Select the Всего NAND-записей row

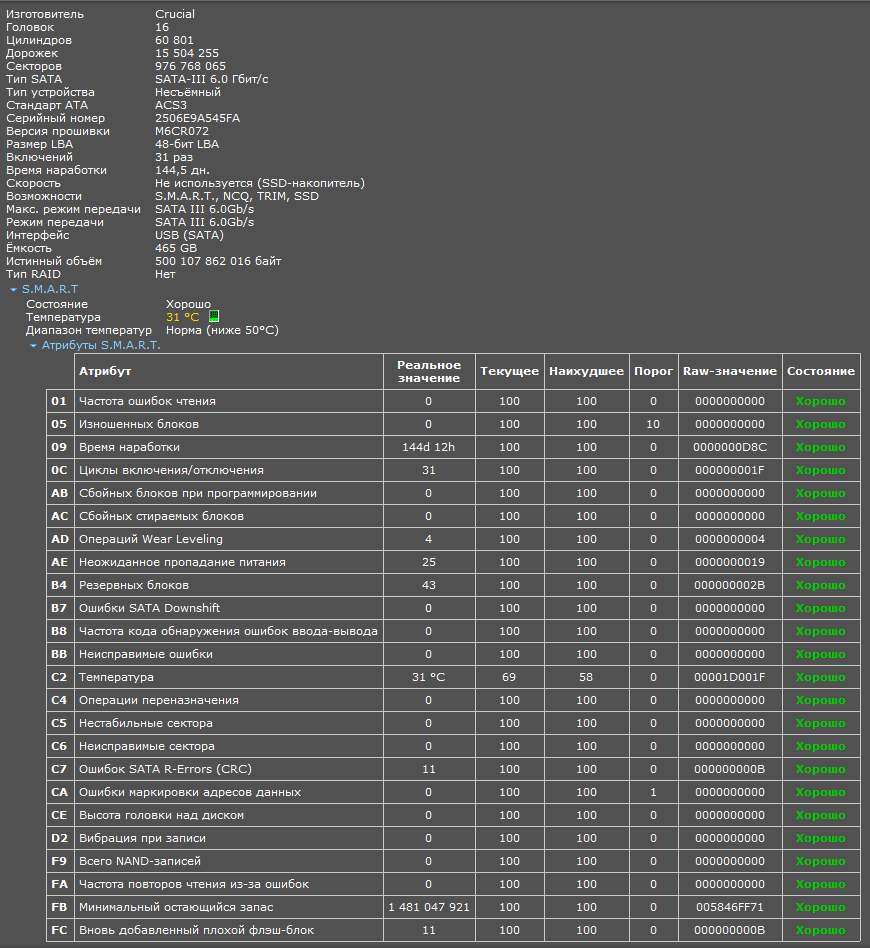click(x=453, y=861)
